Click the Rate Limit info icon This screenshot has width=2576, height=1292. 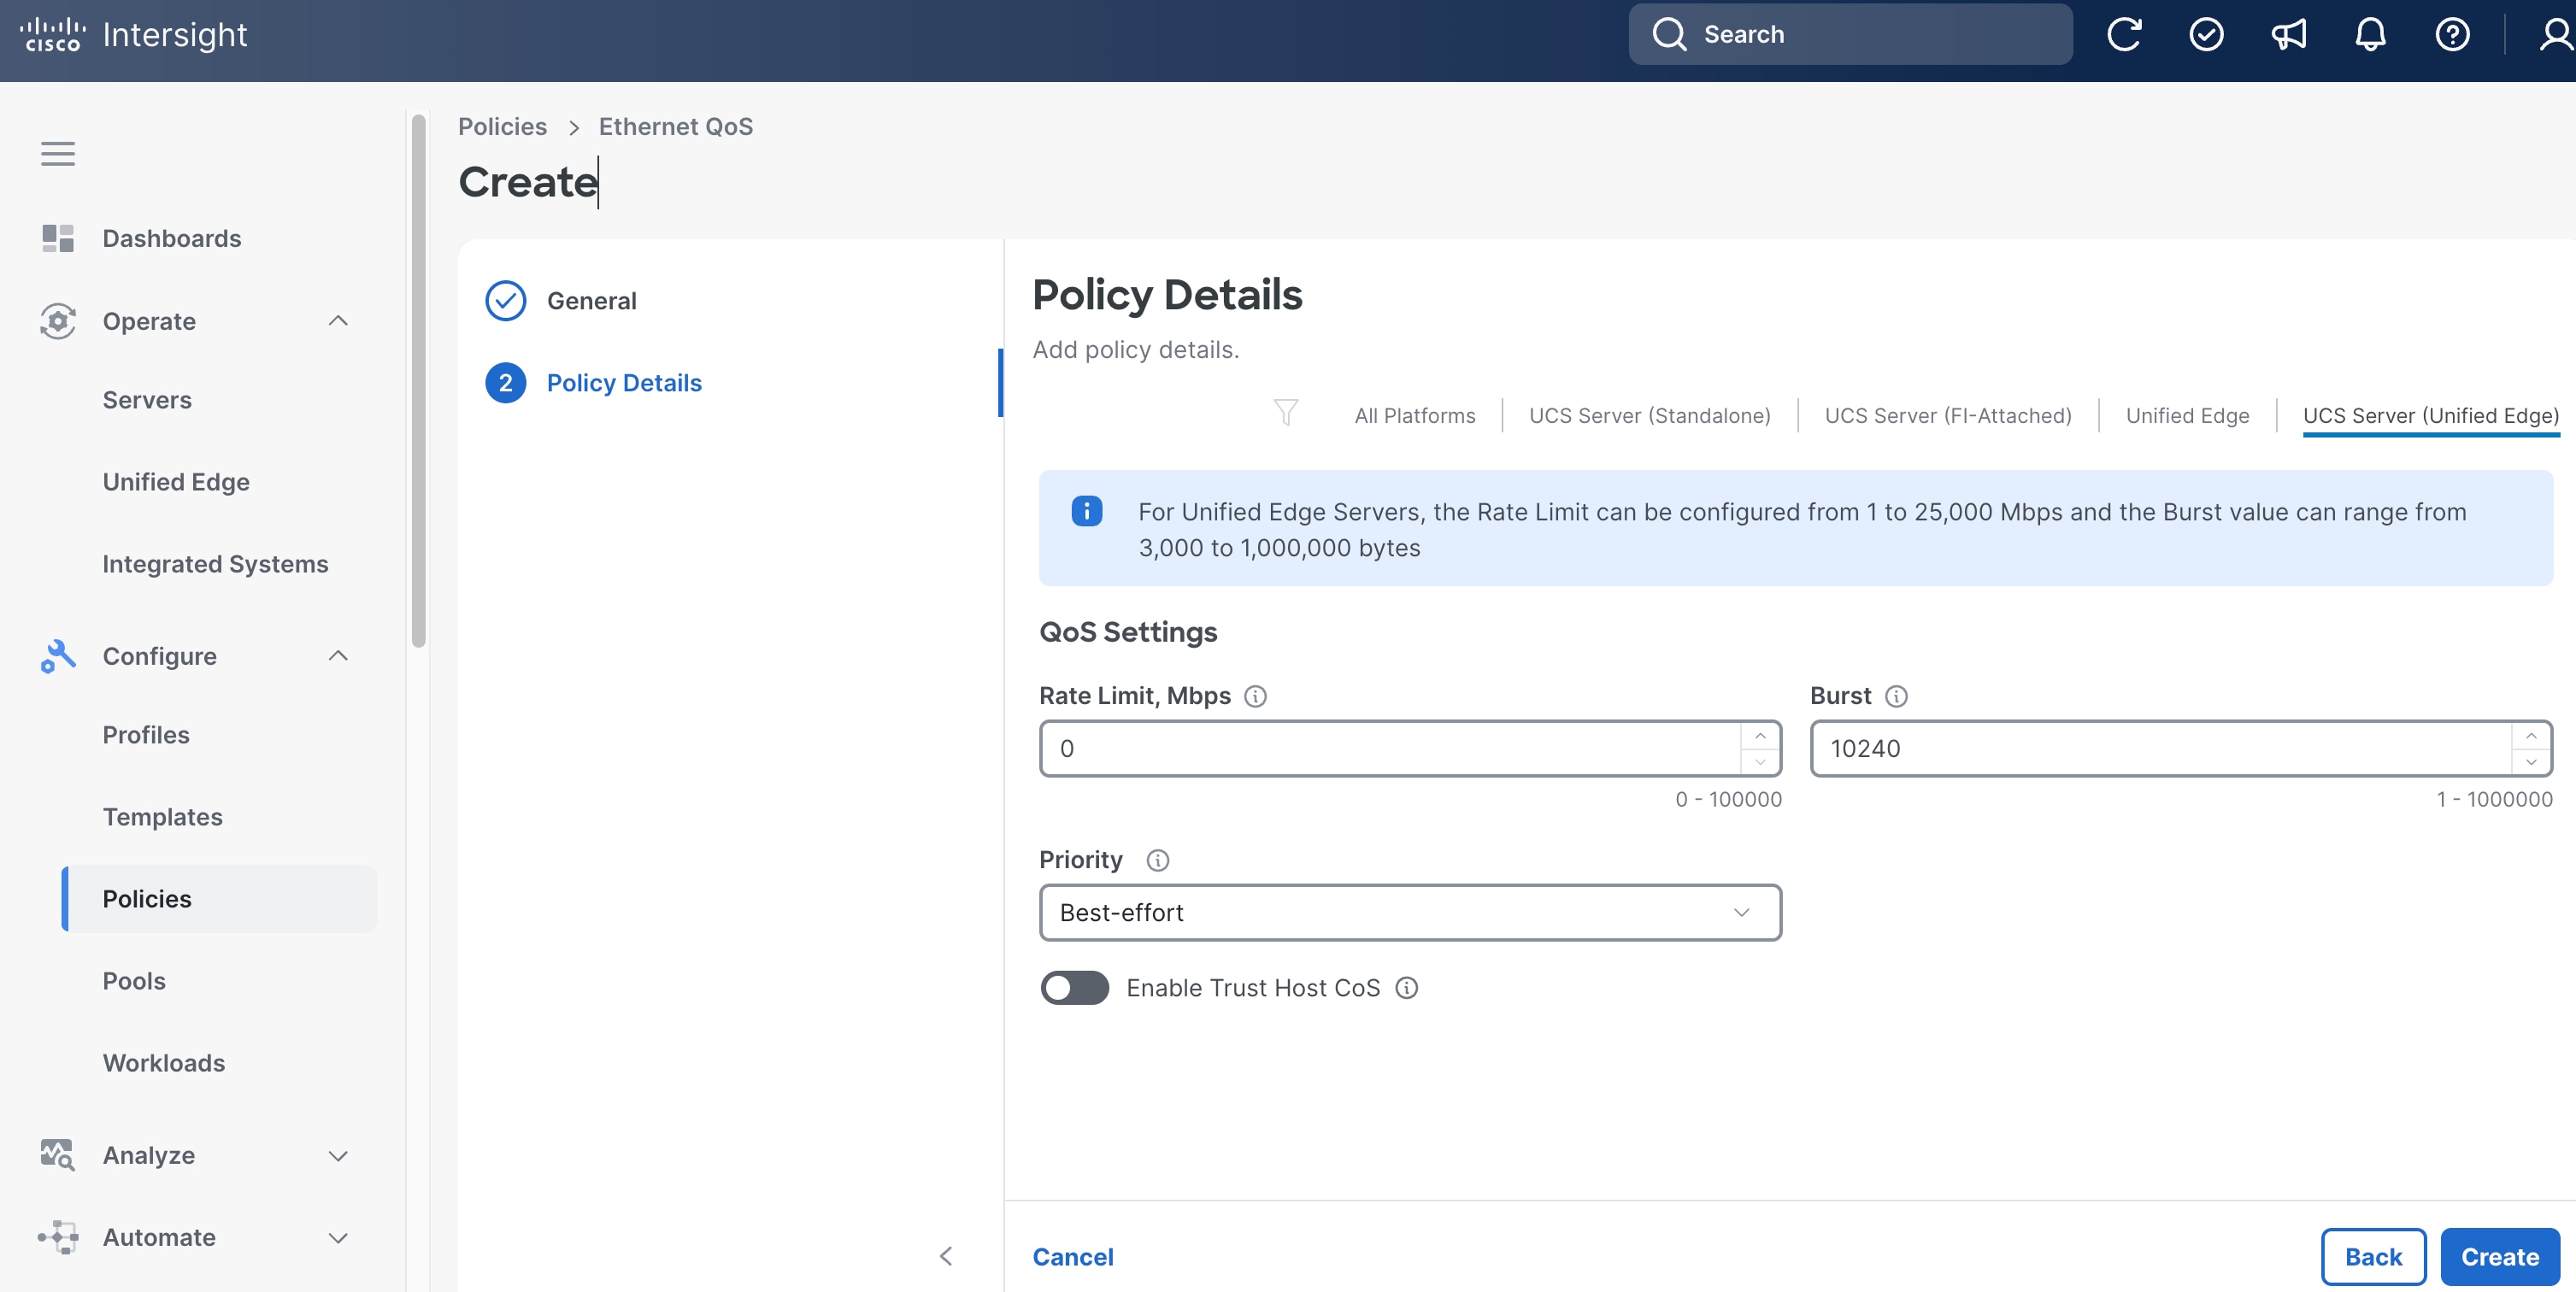click(x=1255, y=696)
